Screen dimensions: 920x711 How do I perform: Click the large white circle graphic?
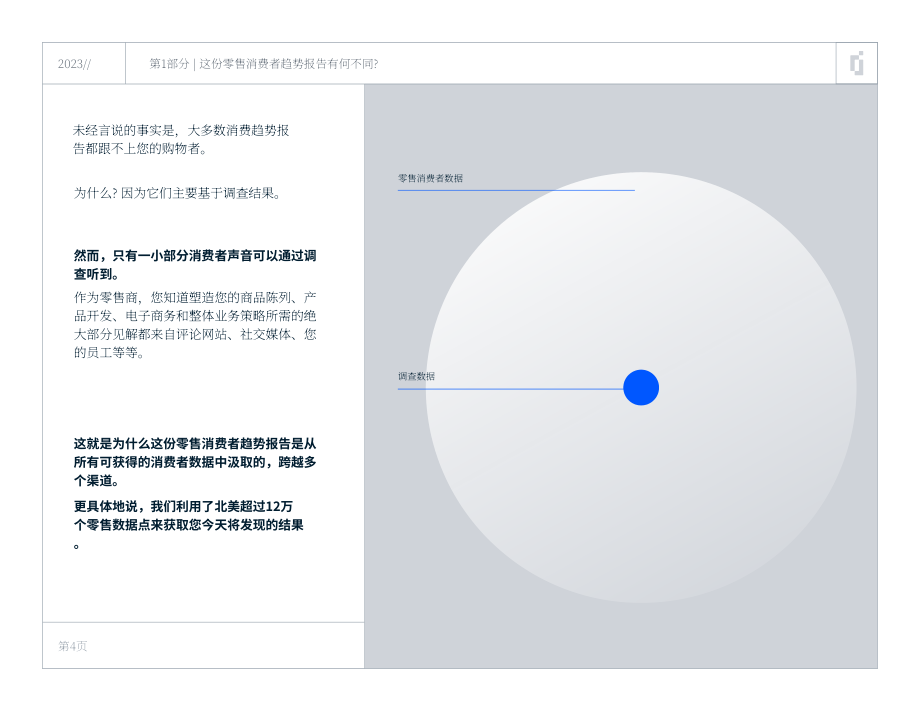pos(641,387)
